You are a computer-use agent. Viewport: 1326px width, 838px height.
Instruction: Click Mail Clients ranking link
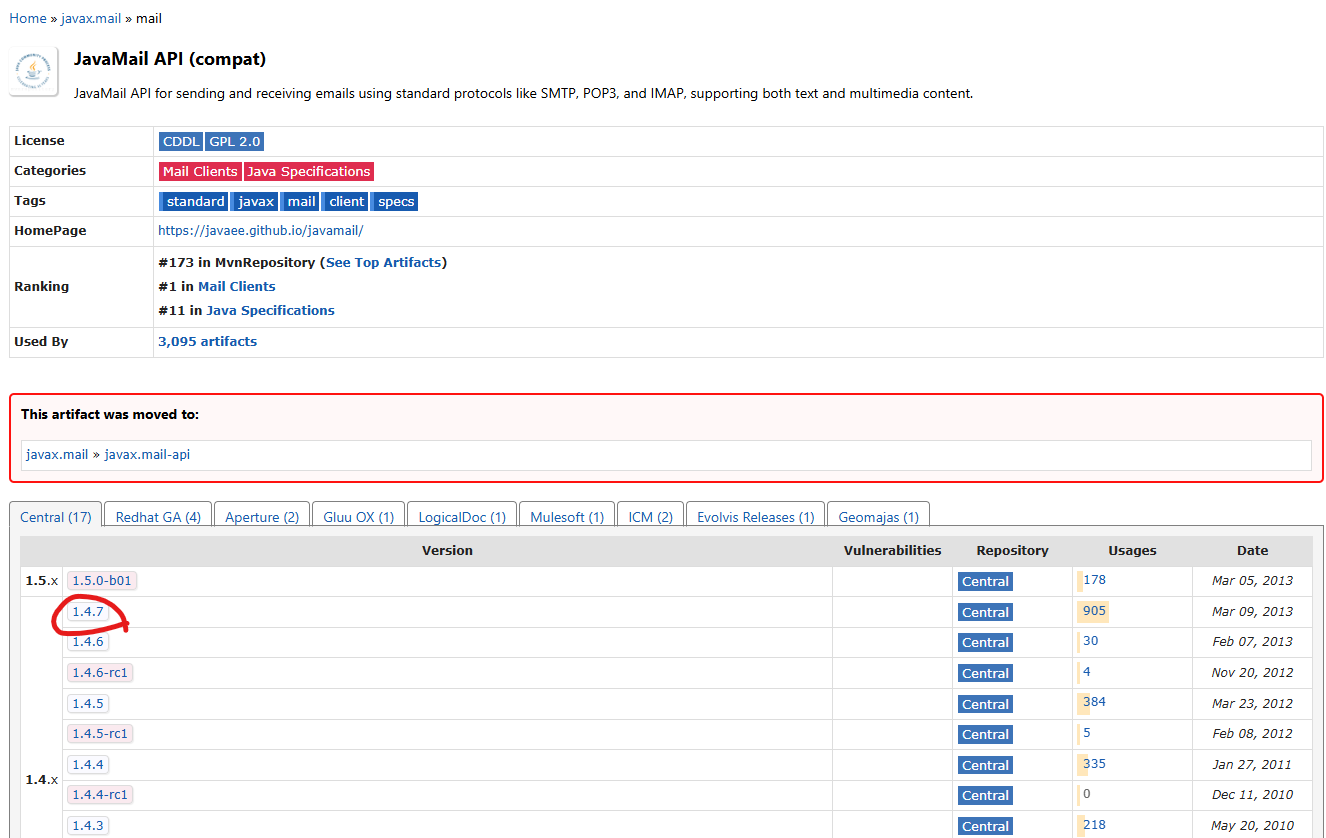point(237,286)
